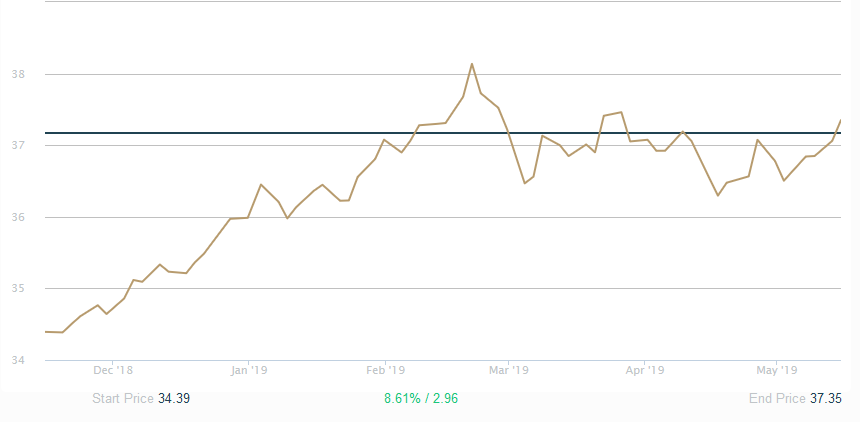Screen dimensions: 860x422
Task: Click the dark horizontal reference line
Action: 300,132
